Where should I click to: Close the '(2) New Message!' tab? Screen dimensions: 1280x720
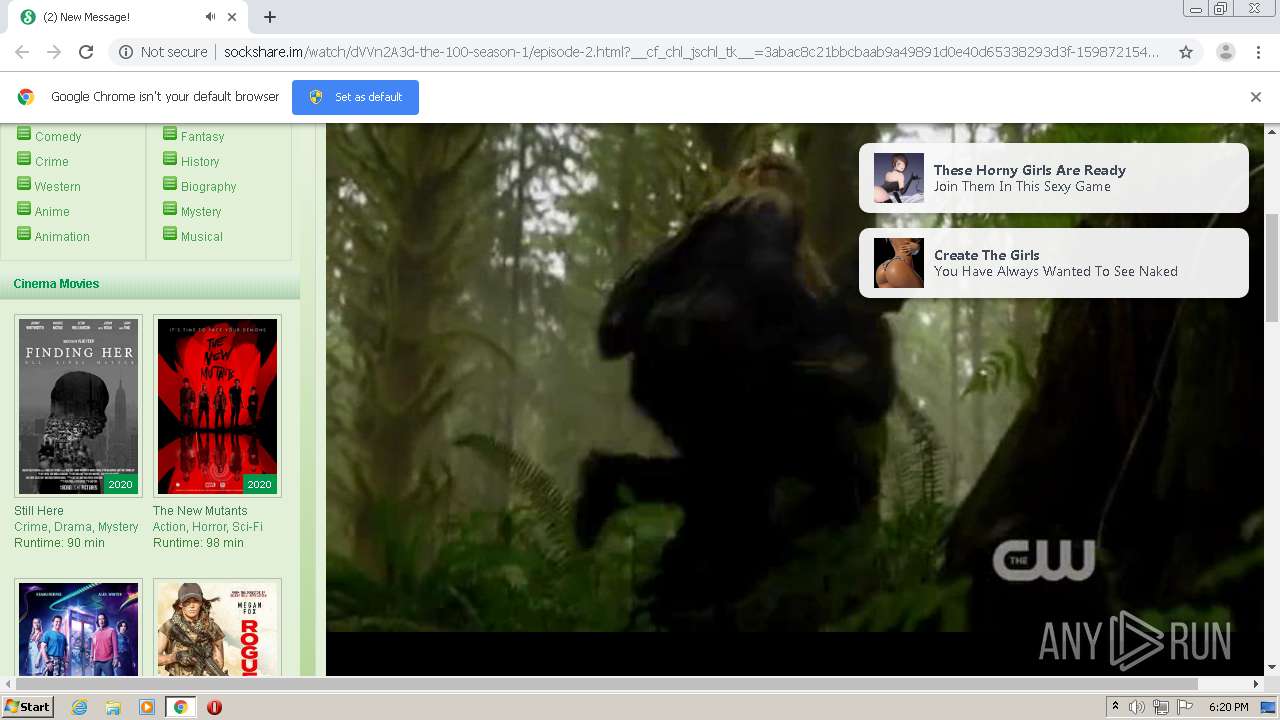(233, 17)
